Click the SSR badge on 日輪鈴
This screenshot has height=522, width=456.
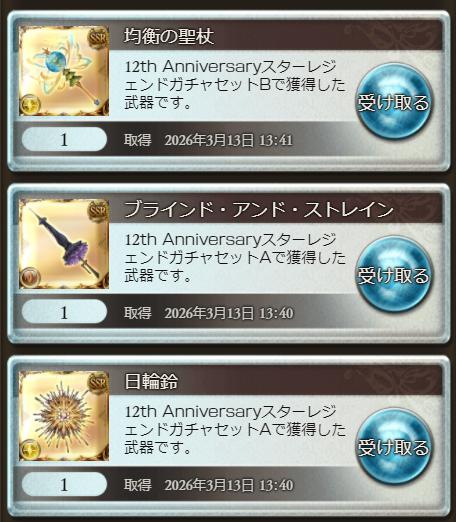(x=98, y=383)
